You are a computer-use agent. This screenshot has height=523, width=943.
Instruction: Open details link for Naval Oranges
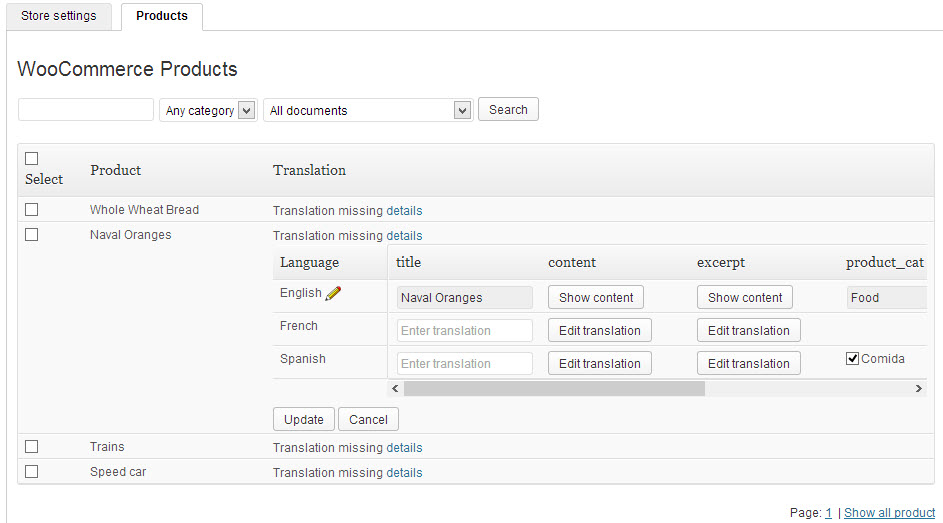tap(404, 236)
